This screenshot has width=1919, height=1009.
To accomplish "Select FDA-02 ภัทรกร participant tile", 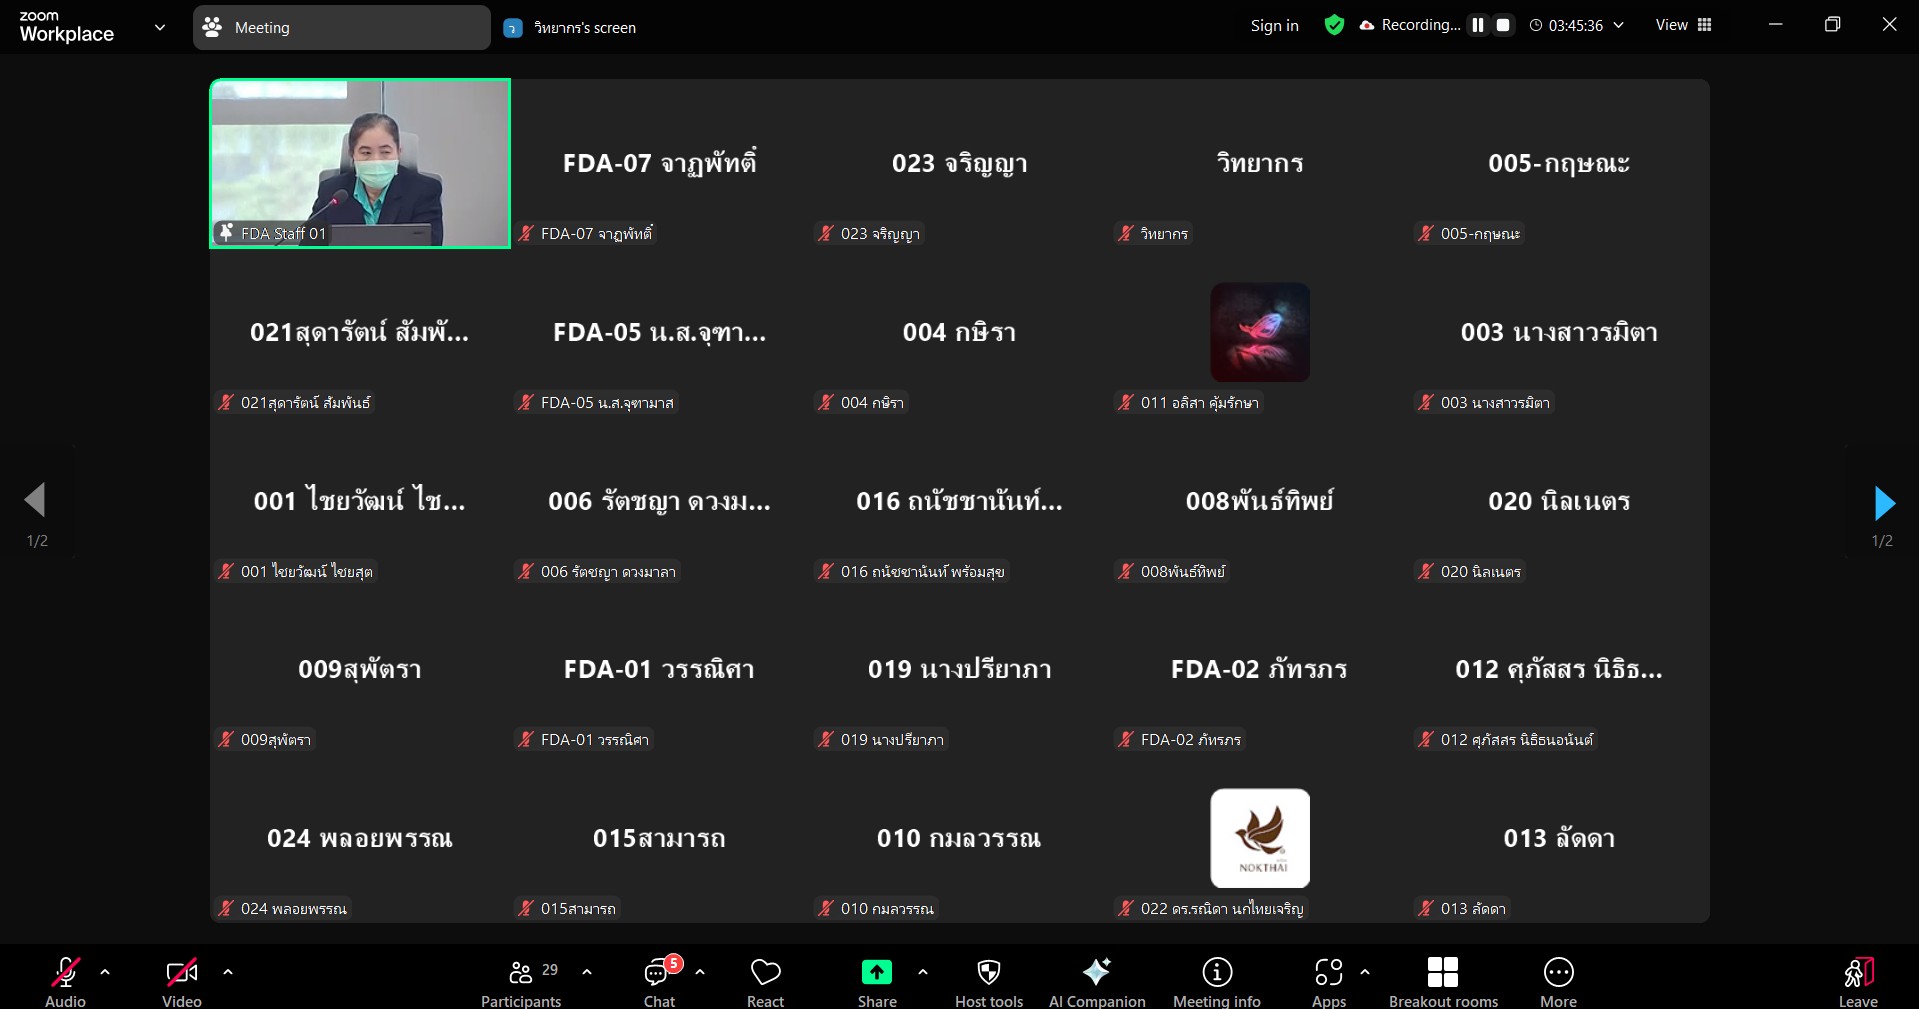I will 1259,669.
